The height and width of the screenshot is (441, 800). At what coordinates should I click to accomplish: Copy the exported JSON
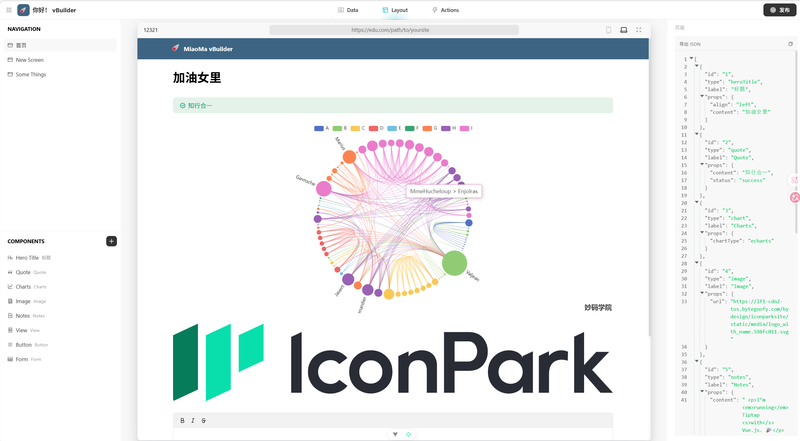(790, 44)
